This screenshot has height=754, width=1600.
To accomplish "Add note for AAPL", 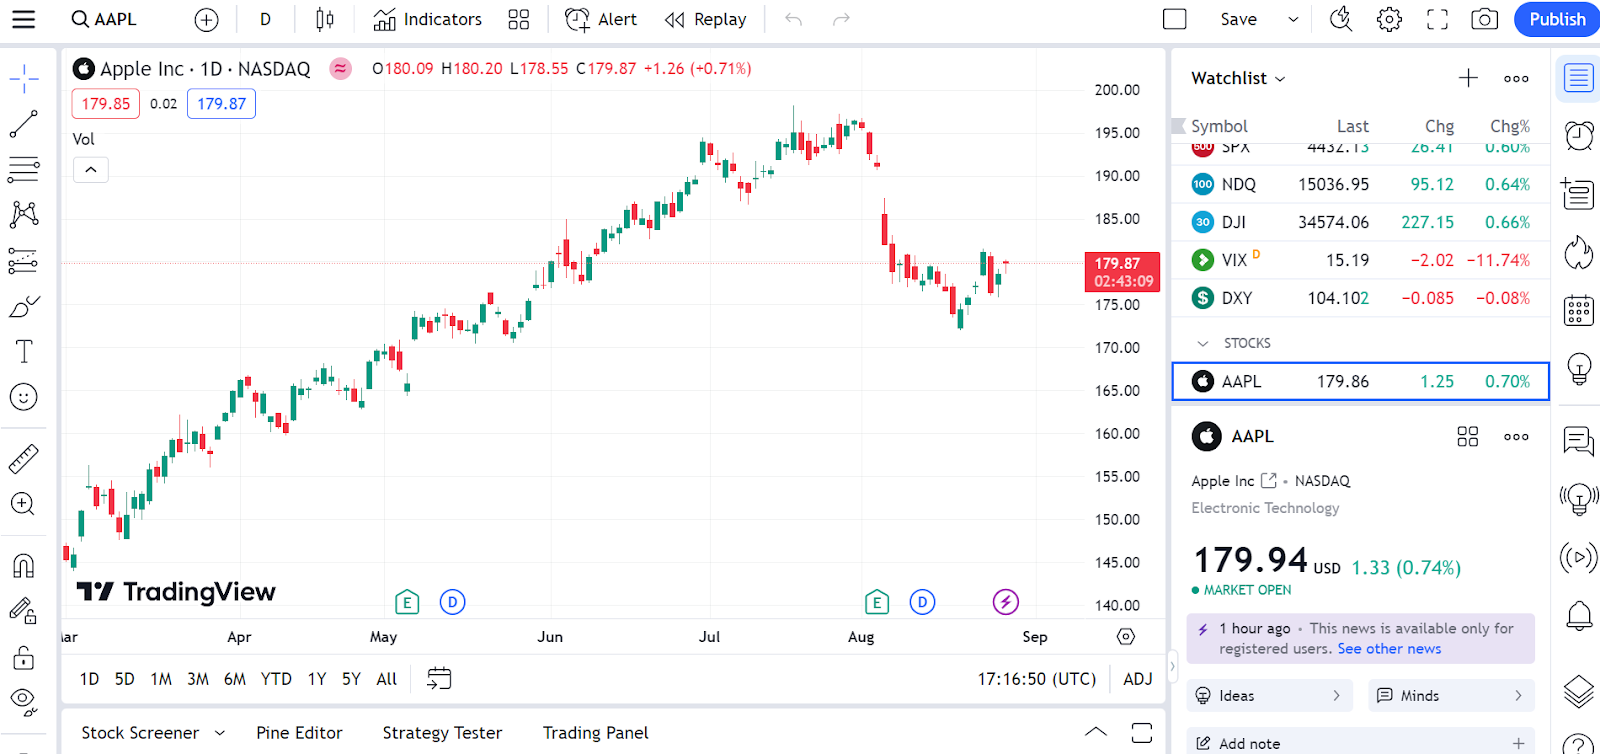I will click(1360, 743).
